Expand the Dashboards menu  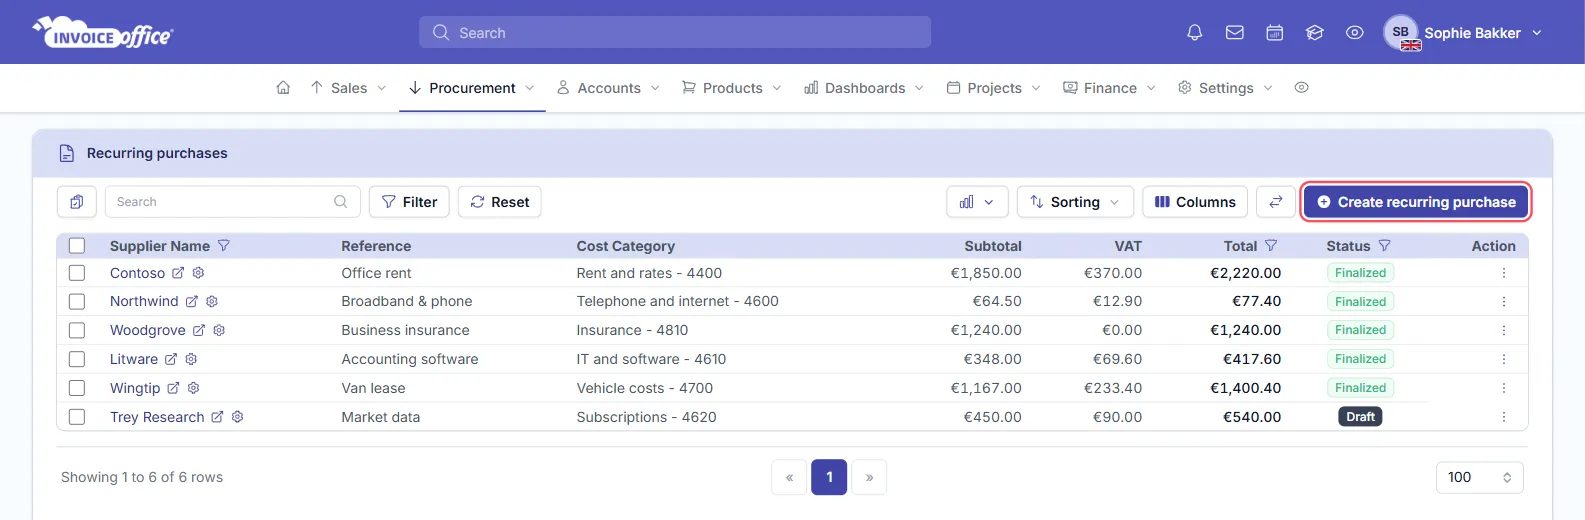[x=864, y=88]
